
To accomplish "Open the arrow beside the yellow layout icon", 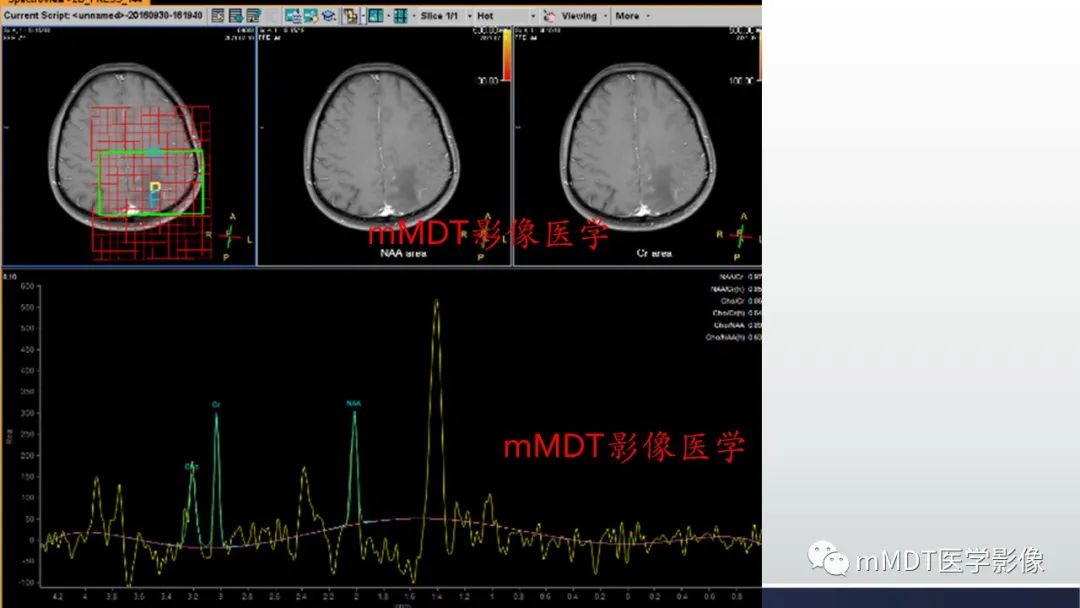I will pos(363,16).
